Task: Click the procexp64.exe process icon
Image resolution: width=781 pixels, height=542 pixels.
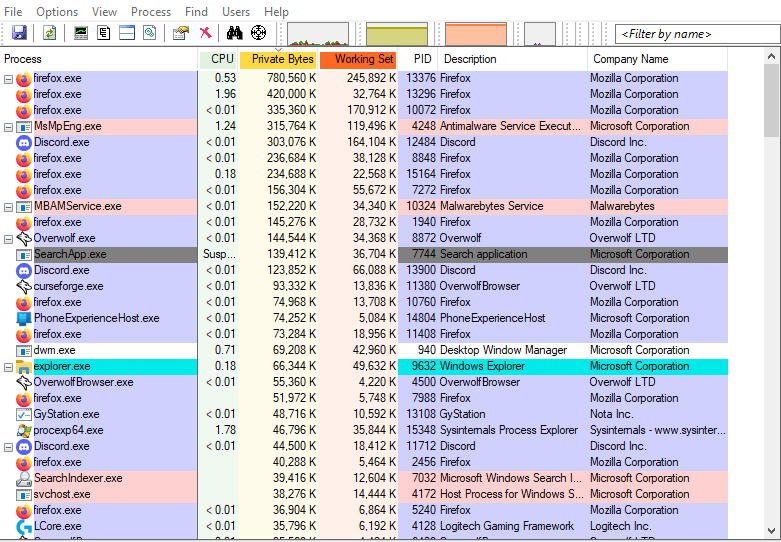Action: tap(24, 430)
